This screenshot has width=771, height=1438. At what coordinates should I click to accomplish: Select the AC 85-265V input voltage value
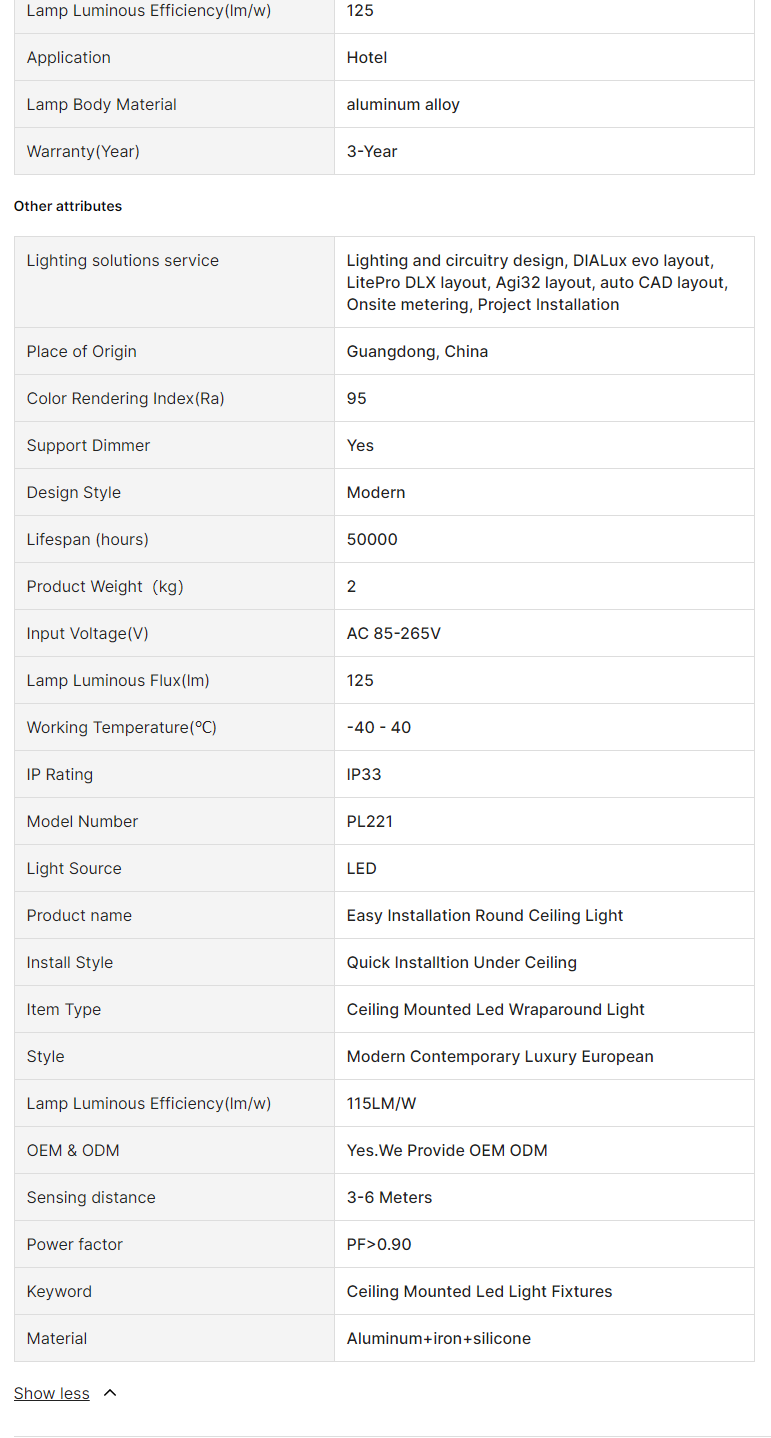pyautogui.click(x=393, y=633)
